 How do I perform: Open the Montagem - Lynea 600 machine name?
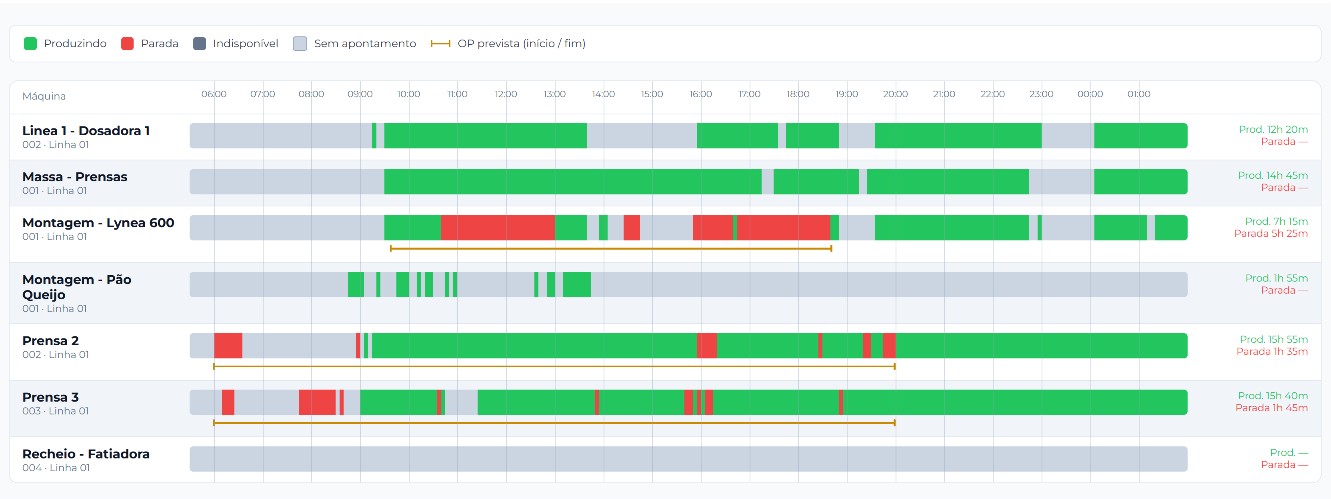coord(98,223)
